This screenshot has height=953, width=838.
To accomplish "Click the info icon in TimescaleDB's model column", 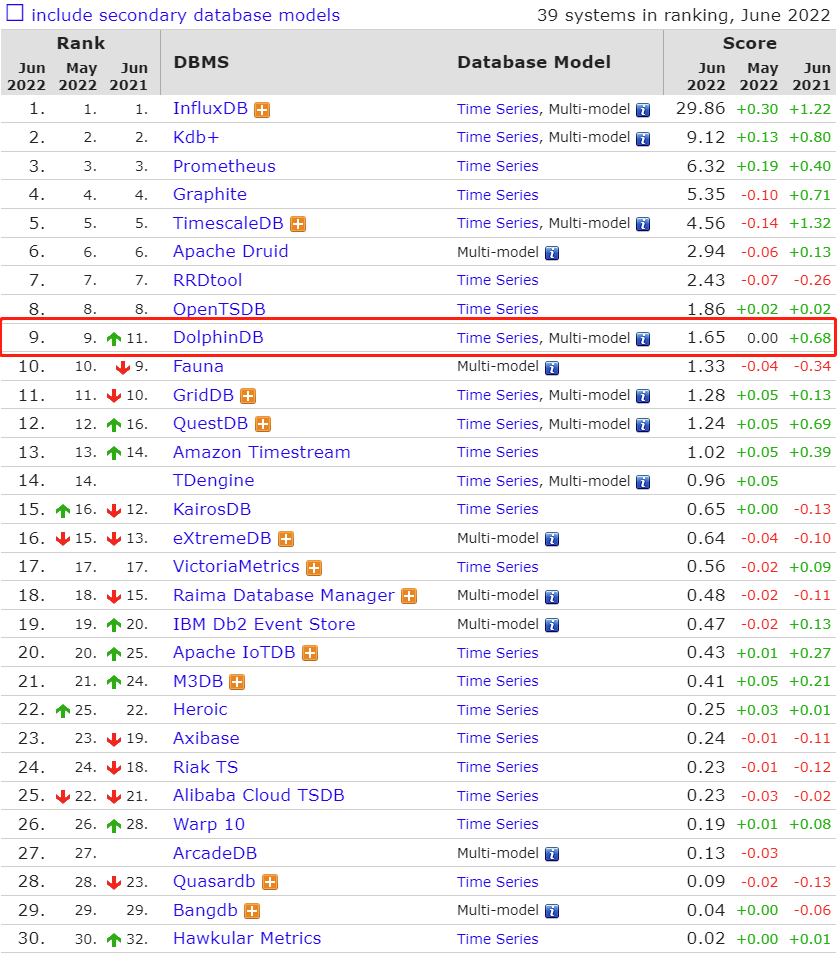I will (x=643, y=224).
